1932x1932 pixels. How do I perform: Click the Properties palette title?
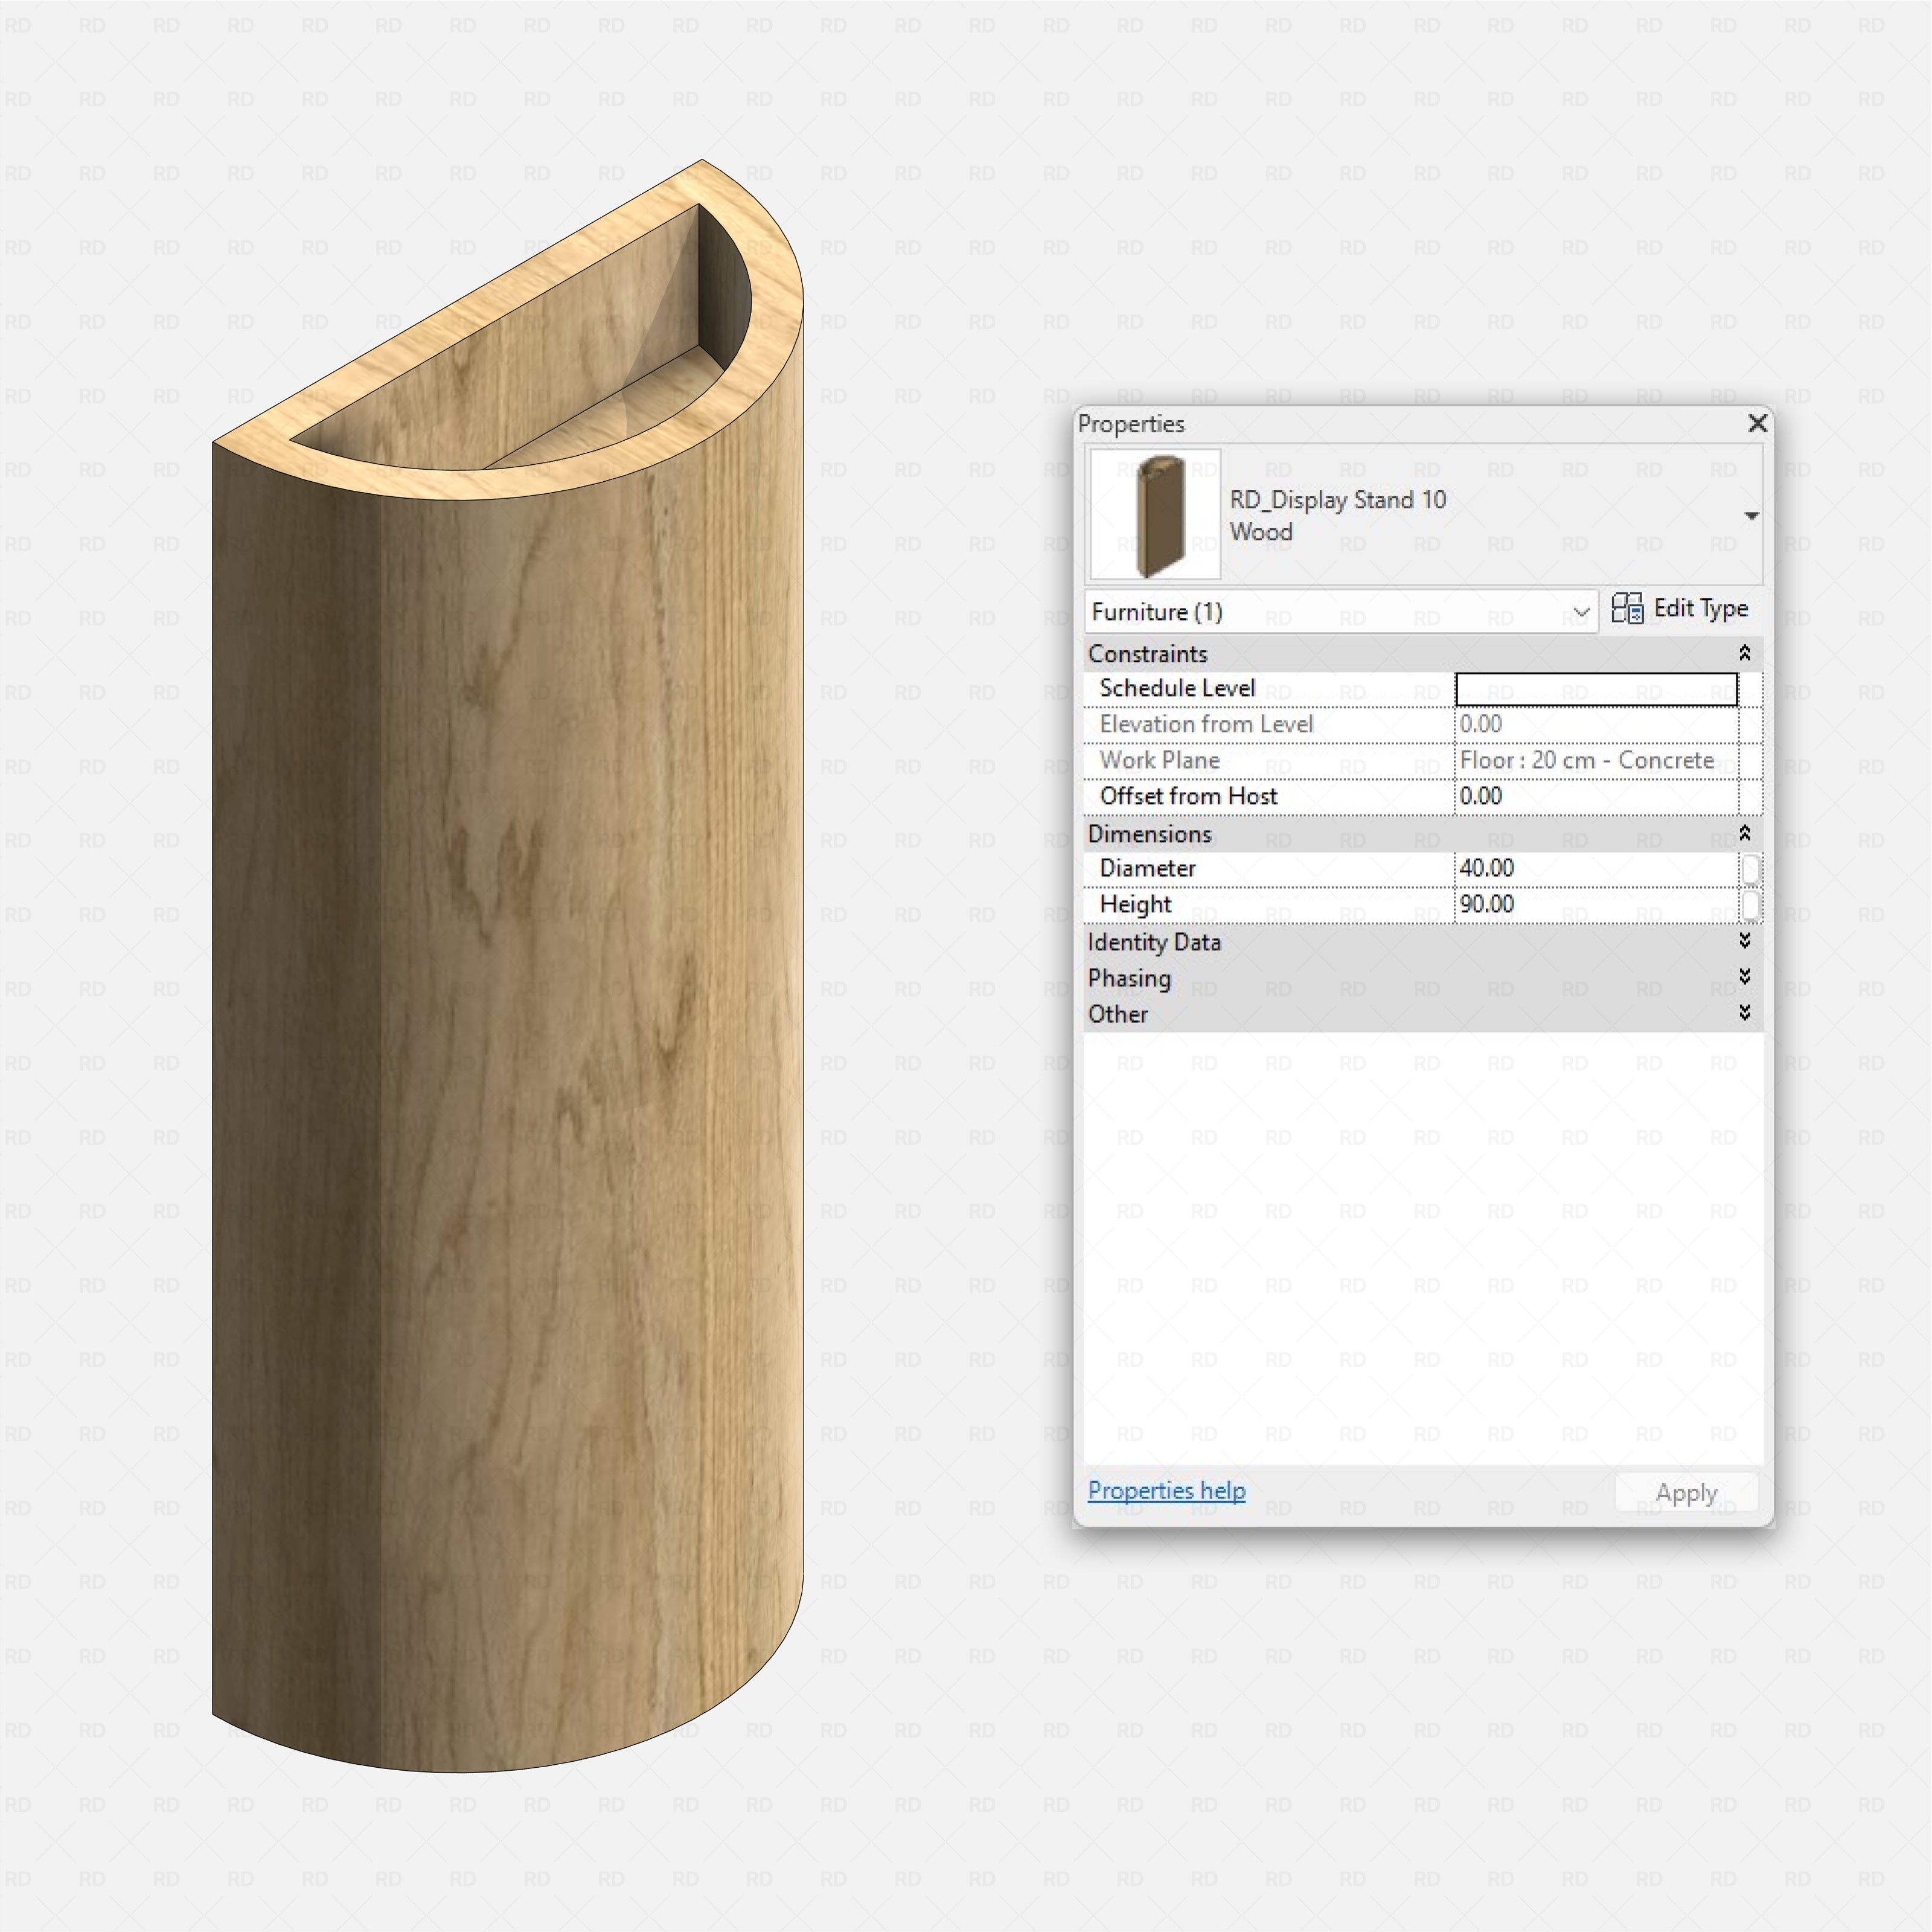[x=1131, y=424]
